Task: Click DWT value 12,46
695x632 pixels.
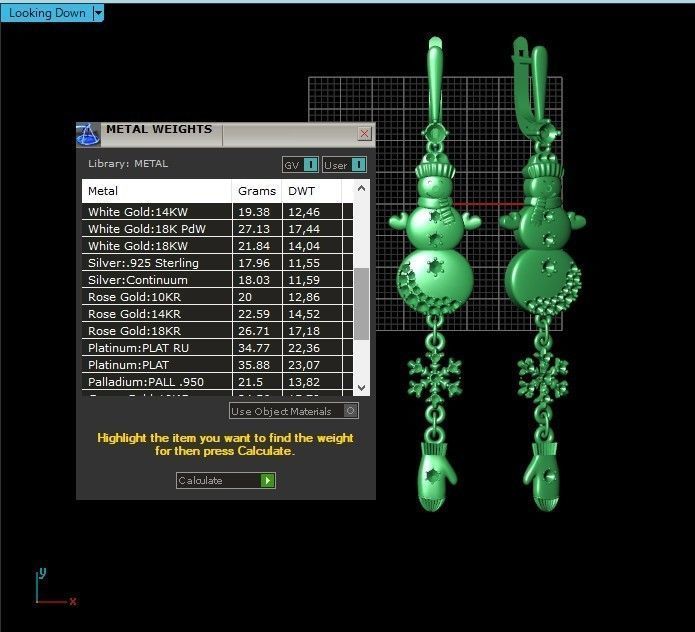Action: (304, 212)
